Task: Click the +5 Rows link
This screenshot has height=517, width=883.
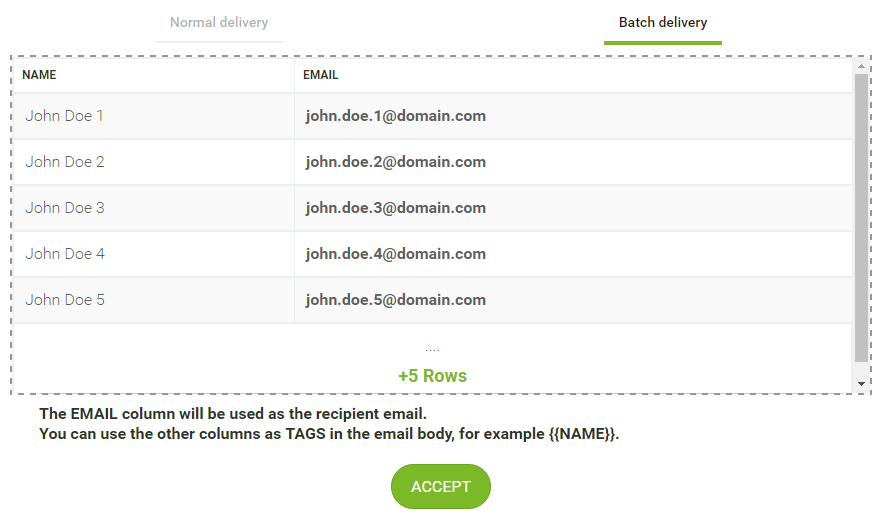Action: 432,376
